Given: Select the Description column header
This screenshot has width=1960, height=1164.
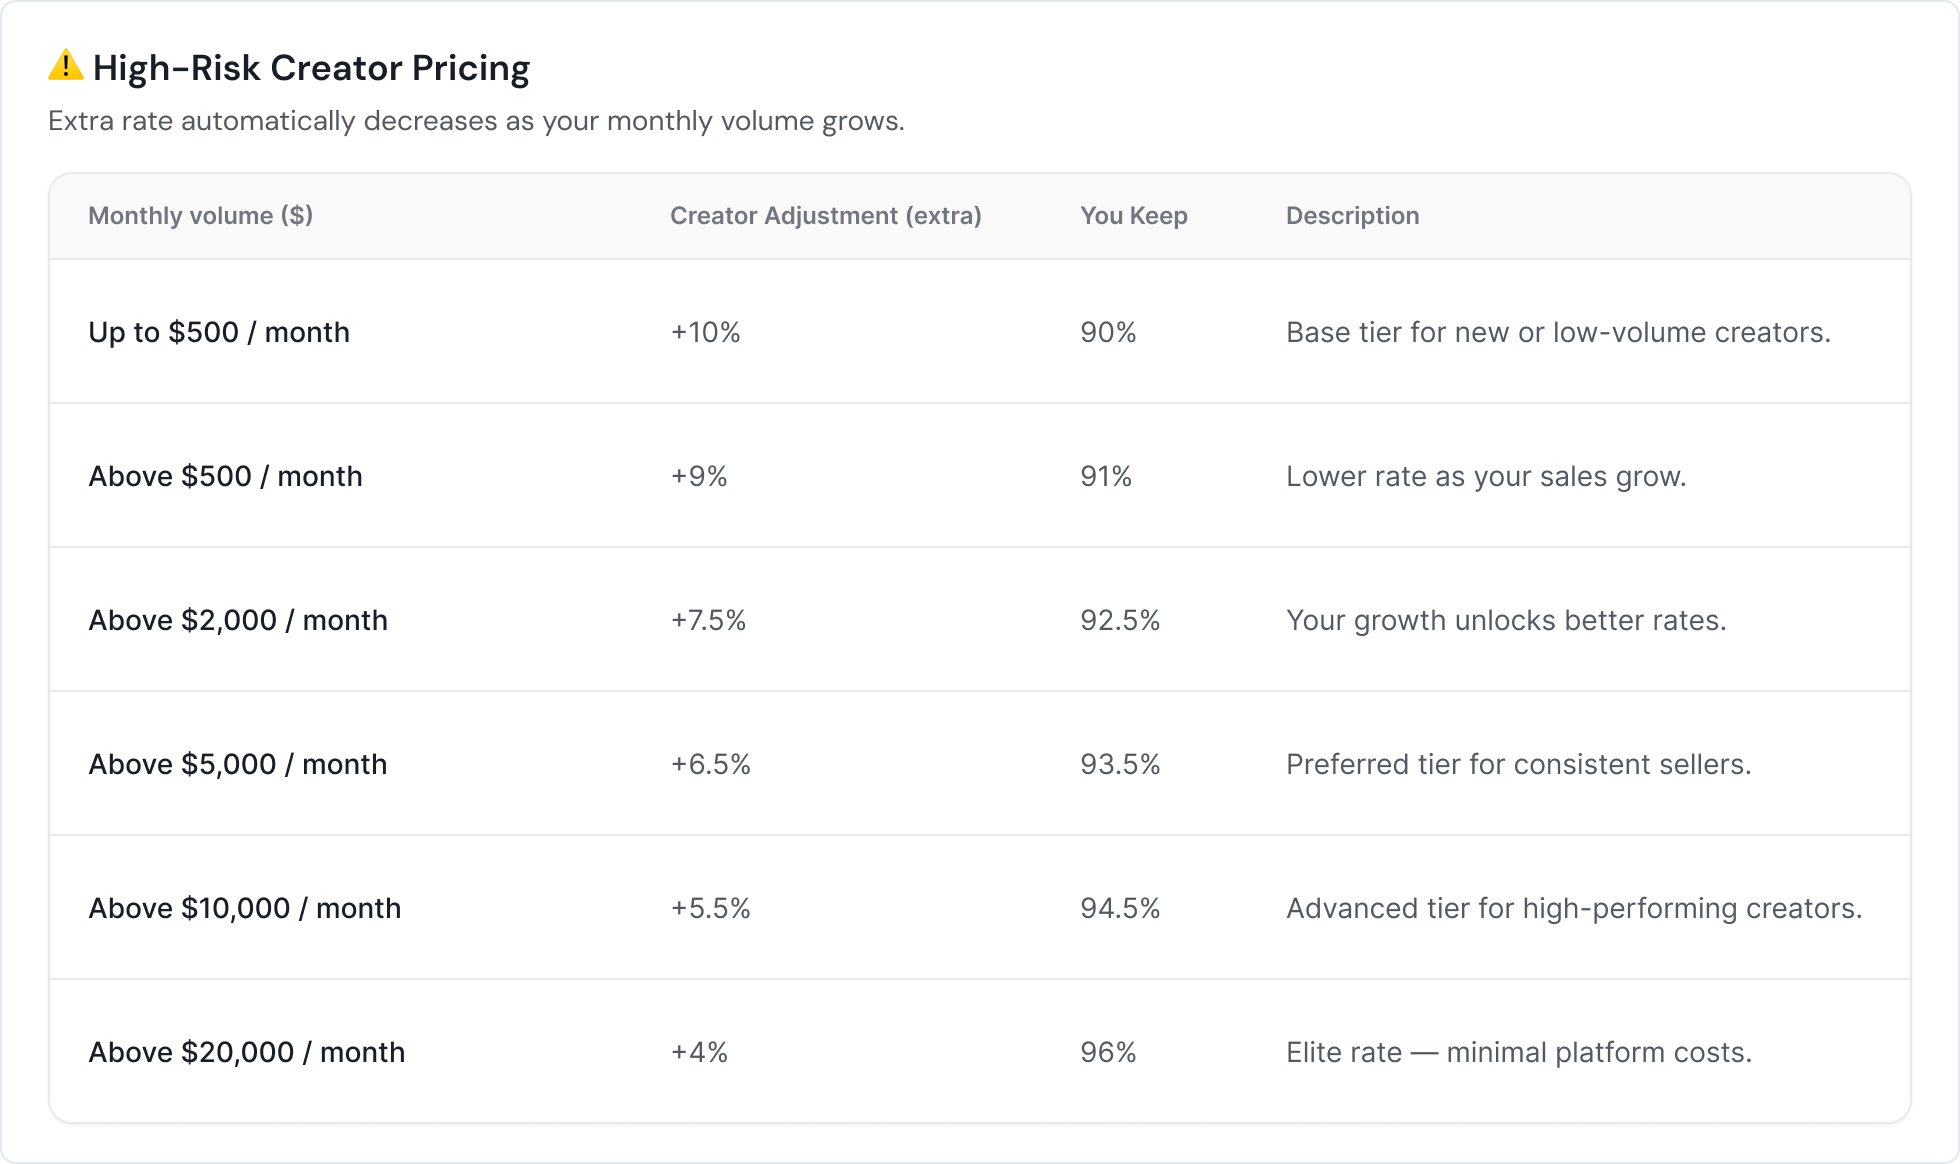Looking at the screenshot, I should [1352, 216].
